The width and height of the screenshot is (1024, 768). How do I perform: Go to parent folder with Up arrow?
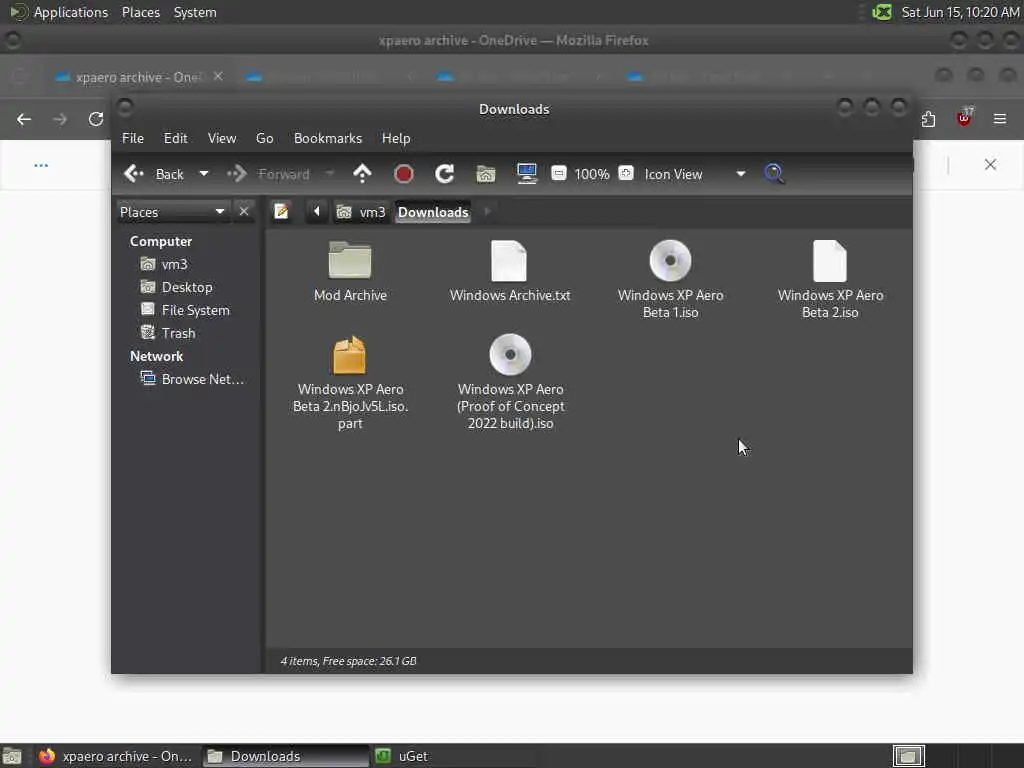(362, 174)
